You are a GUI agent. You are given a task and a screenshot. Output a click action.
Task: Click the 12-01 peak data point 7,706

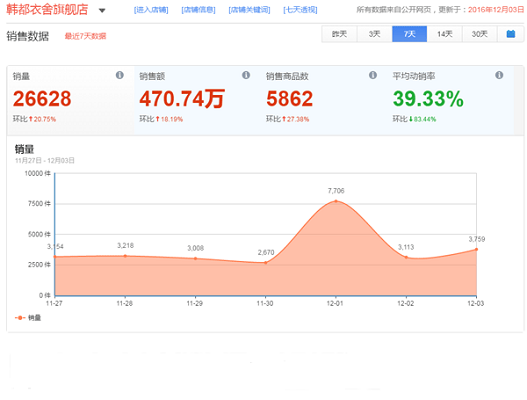point(336,201)
